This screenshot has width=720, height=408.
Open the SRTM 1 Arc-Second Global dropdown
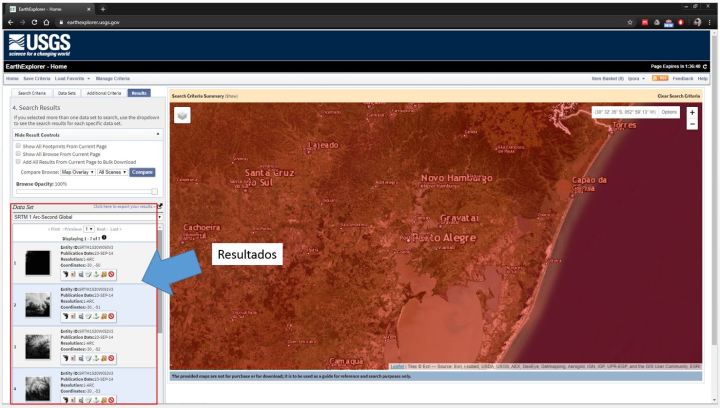84,217
